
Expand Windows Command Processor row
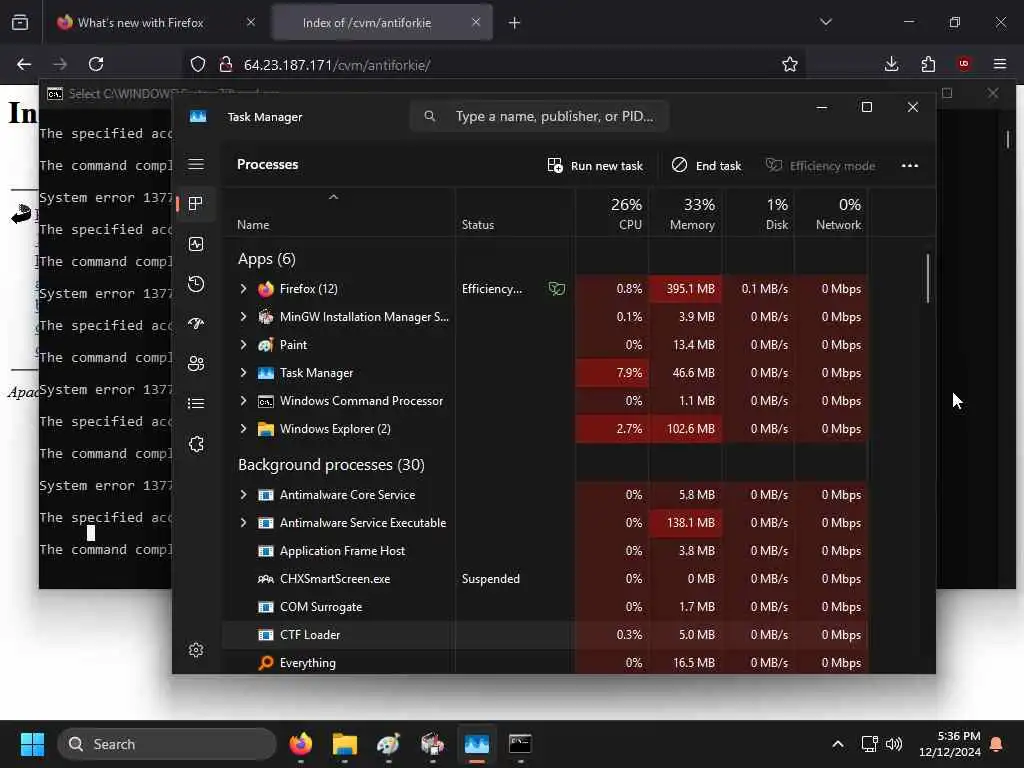(x=244, y=401)
